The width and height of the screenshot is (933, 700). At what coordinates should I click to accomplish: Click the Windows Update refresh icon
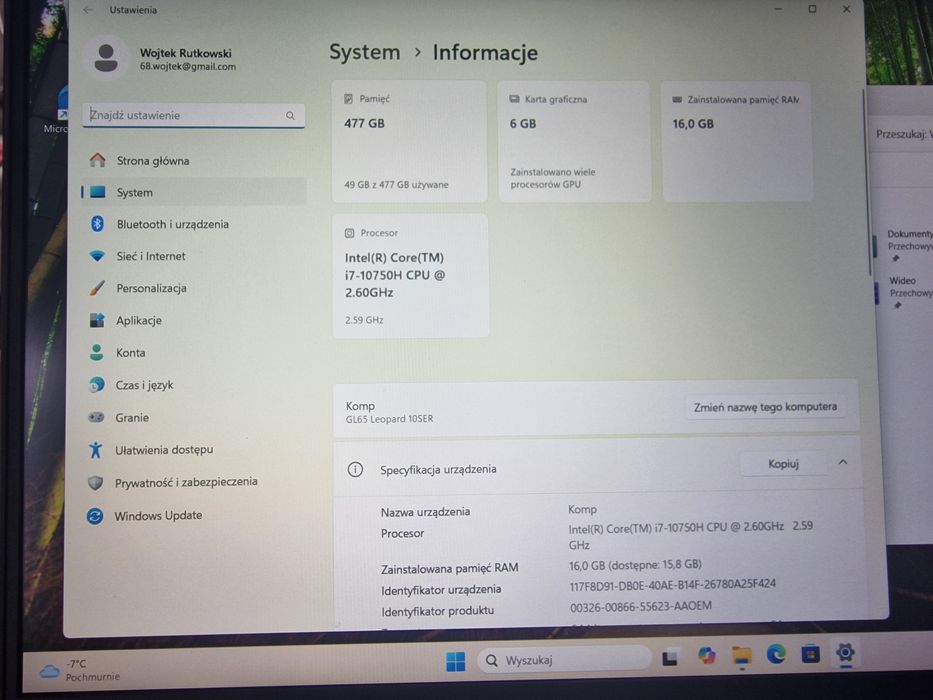pos(95,516)
